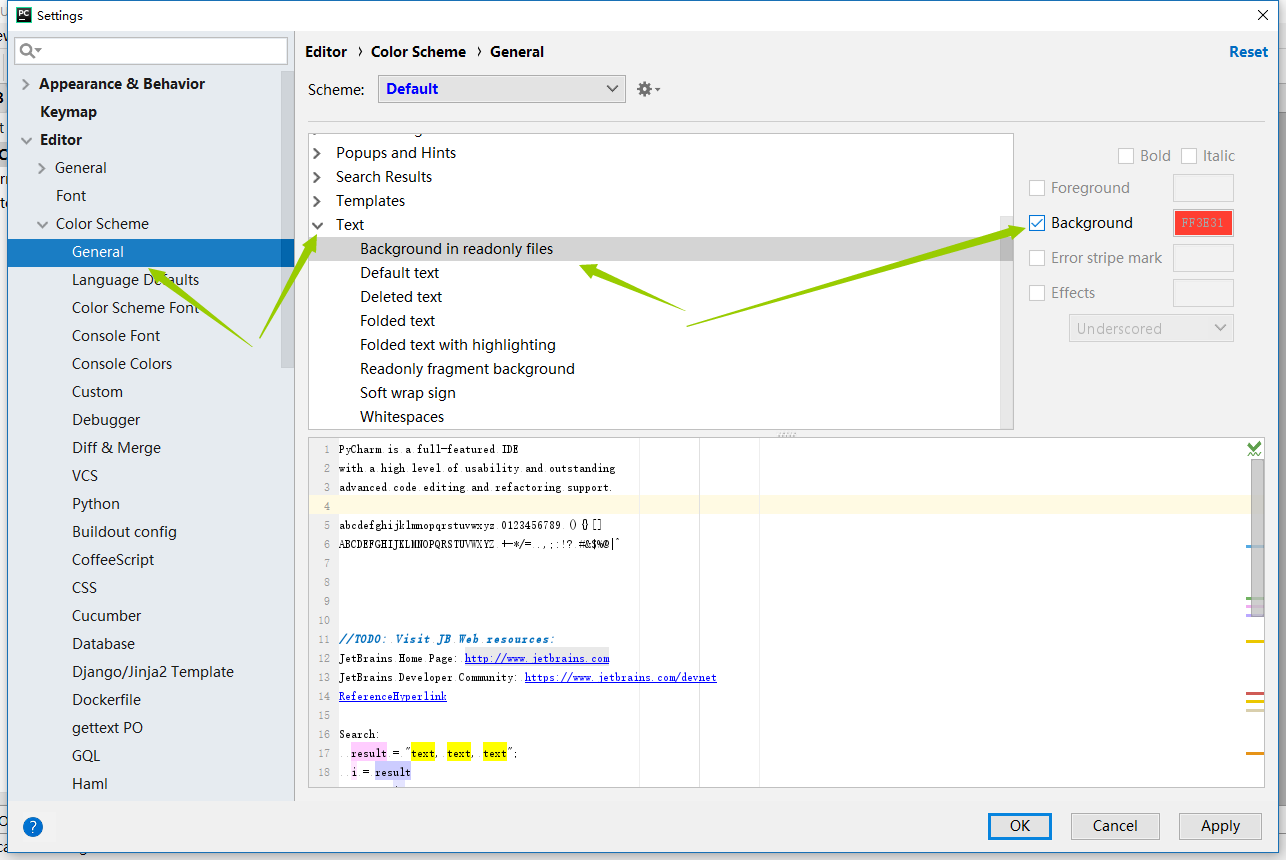Enable the Effects checkbox
1286x860 pixels.
[1037, 293]
